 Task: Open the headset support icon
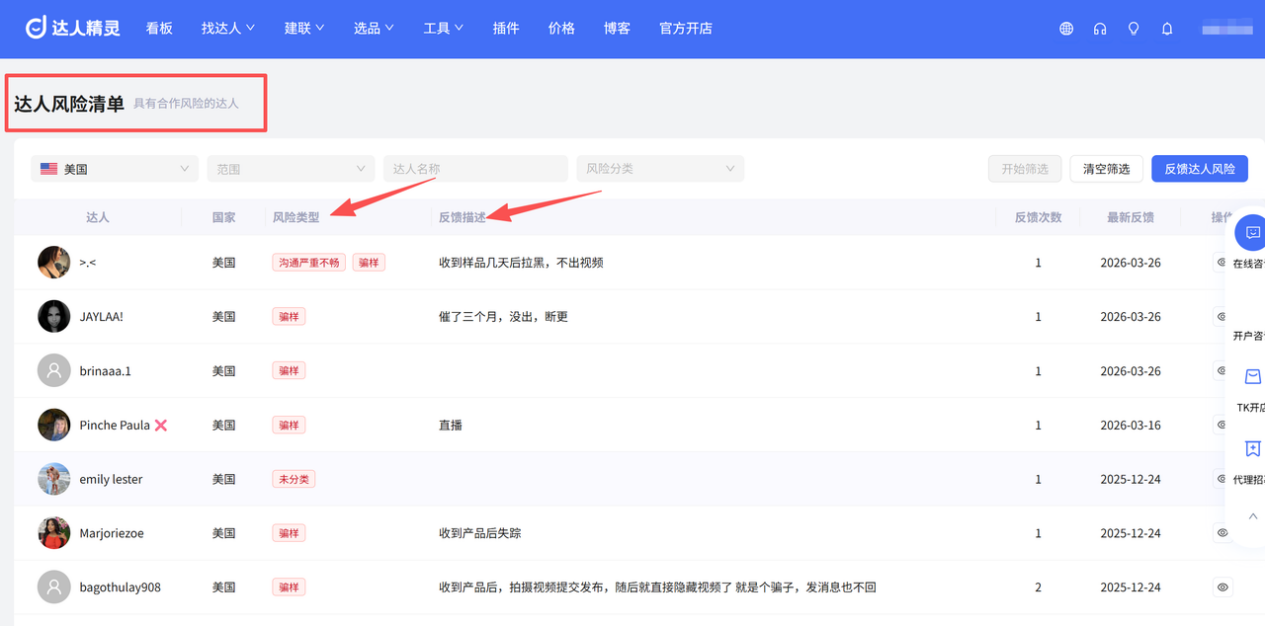click(1099, 28)
